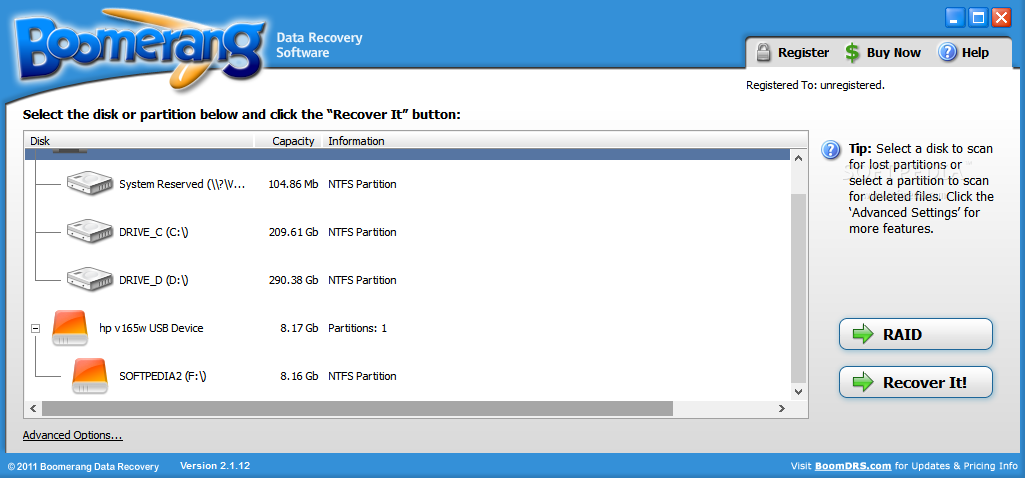
Task: Open the Buy Now tab
Action: tap(882, 53)
